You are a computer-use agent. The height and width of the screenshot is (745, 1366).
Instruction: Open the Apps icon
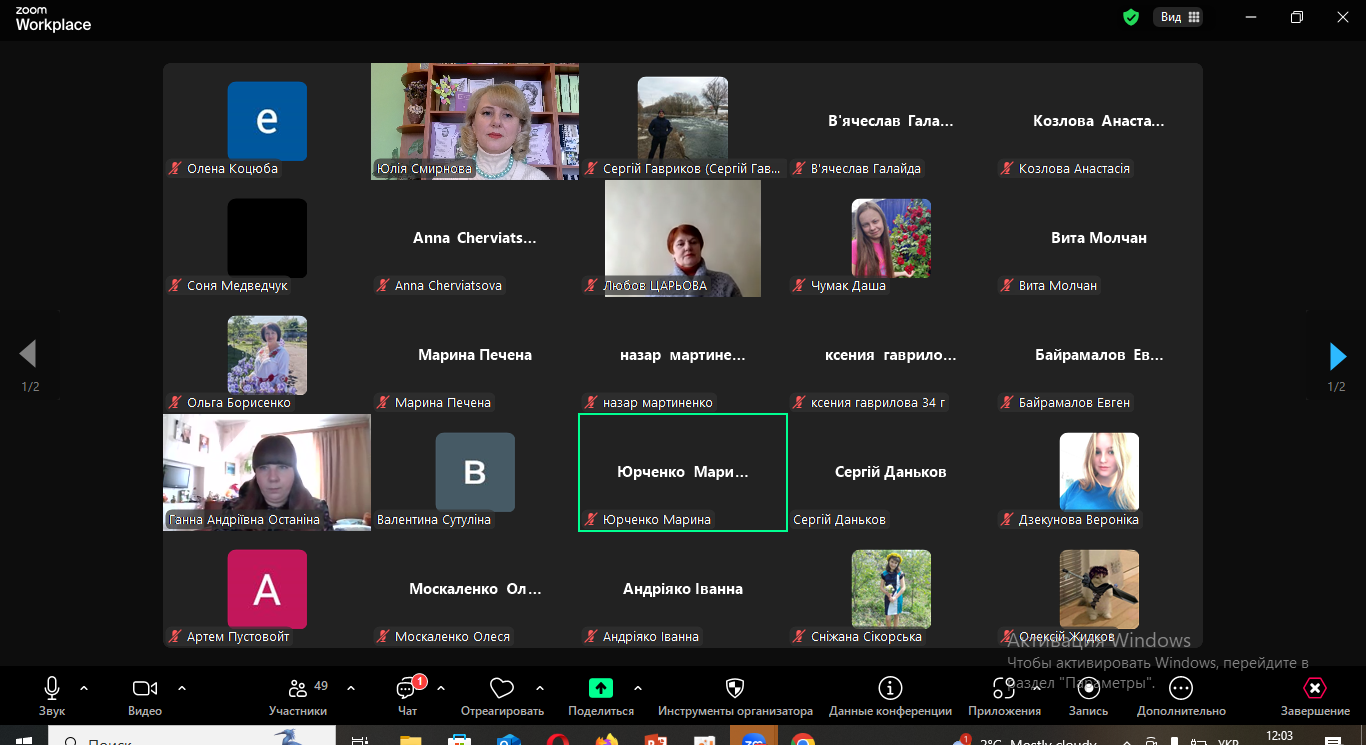coord(1004,688)
